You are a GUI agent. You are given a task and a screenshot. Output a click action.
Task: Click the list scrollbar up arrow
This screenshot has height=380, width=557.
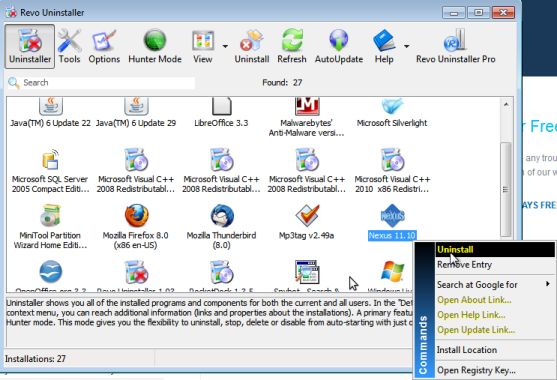click(x=506, y=104)
